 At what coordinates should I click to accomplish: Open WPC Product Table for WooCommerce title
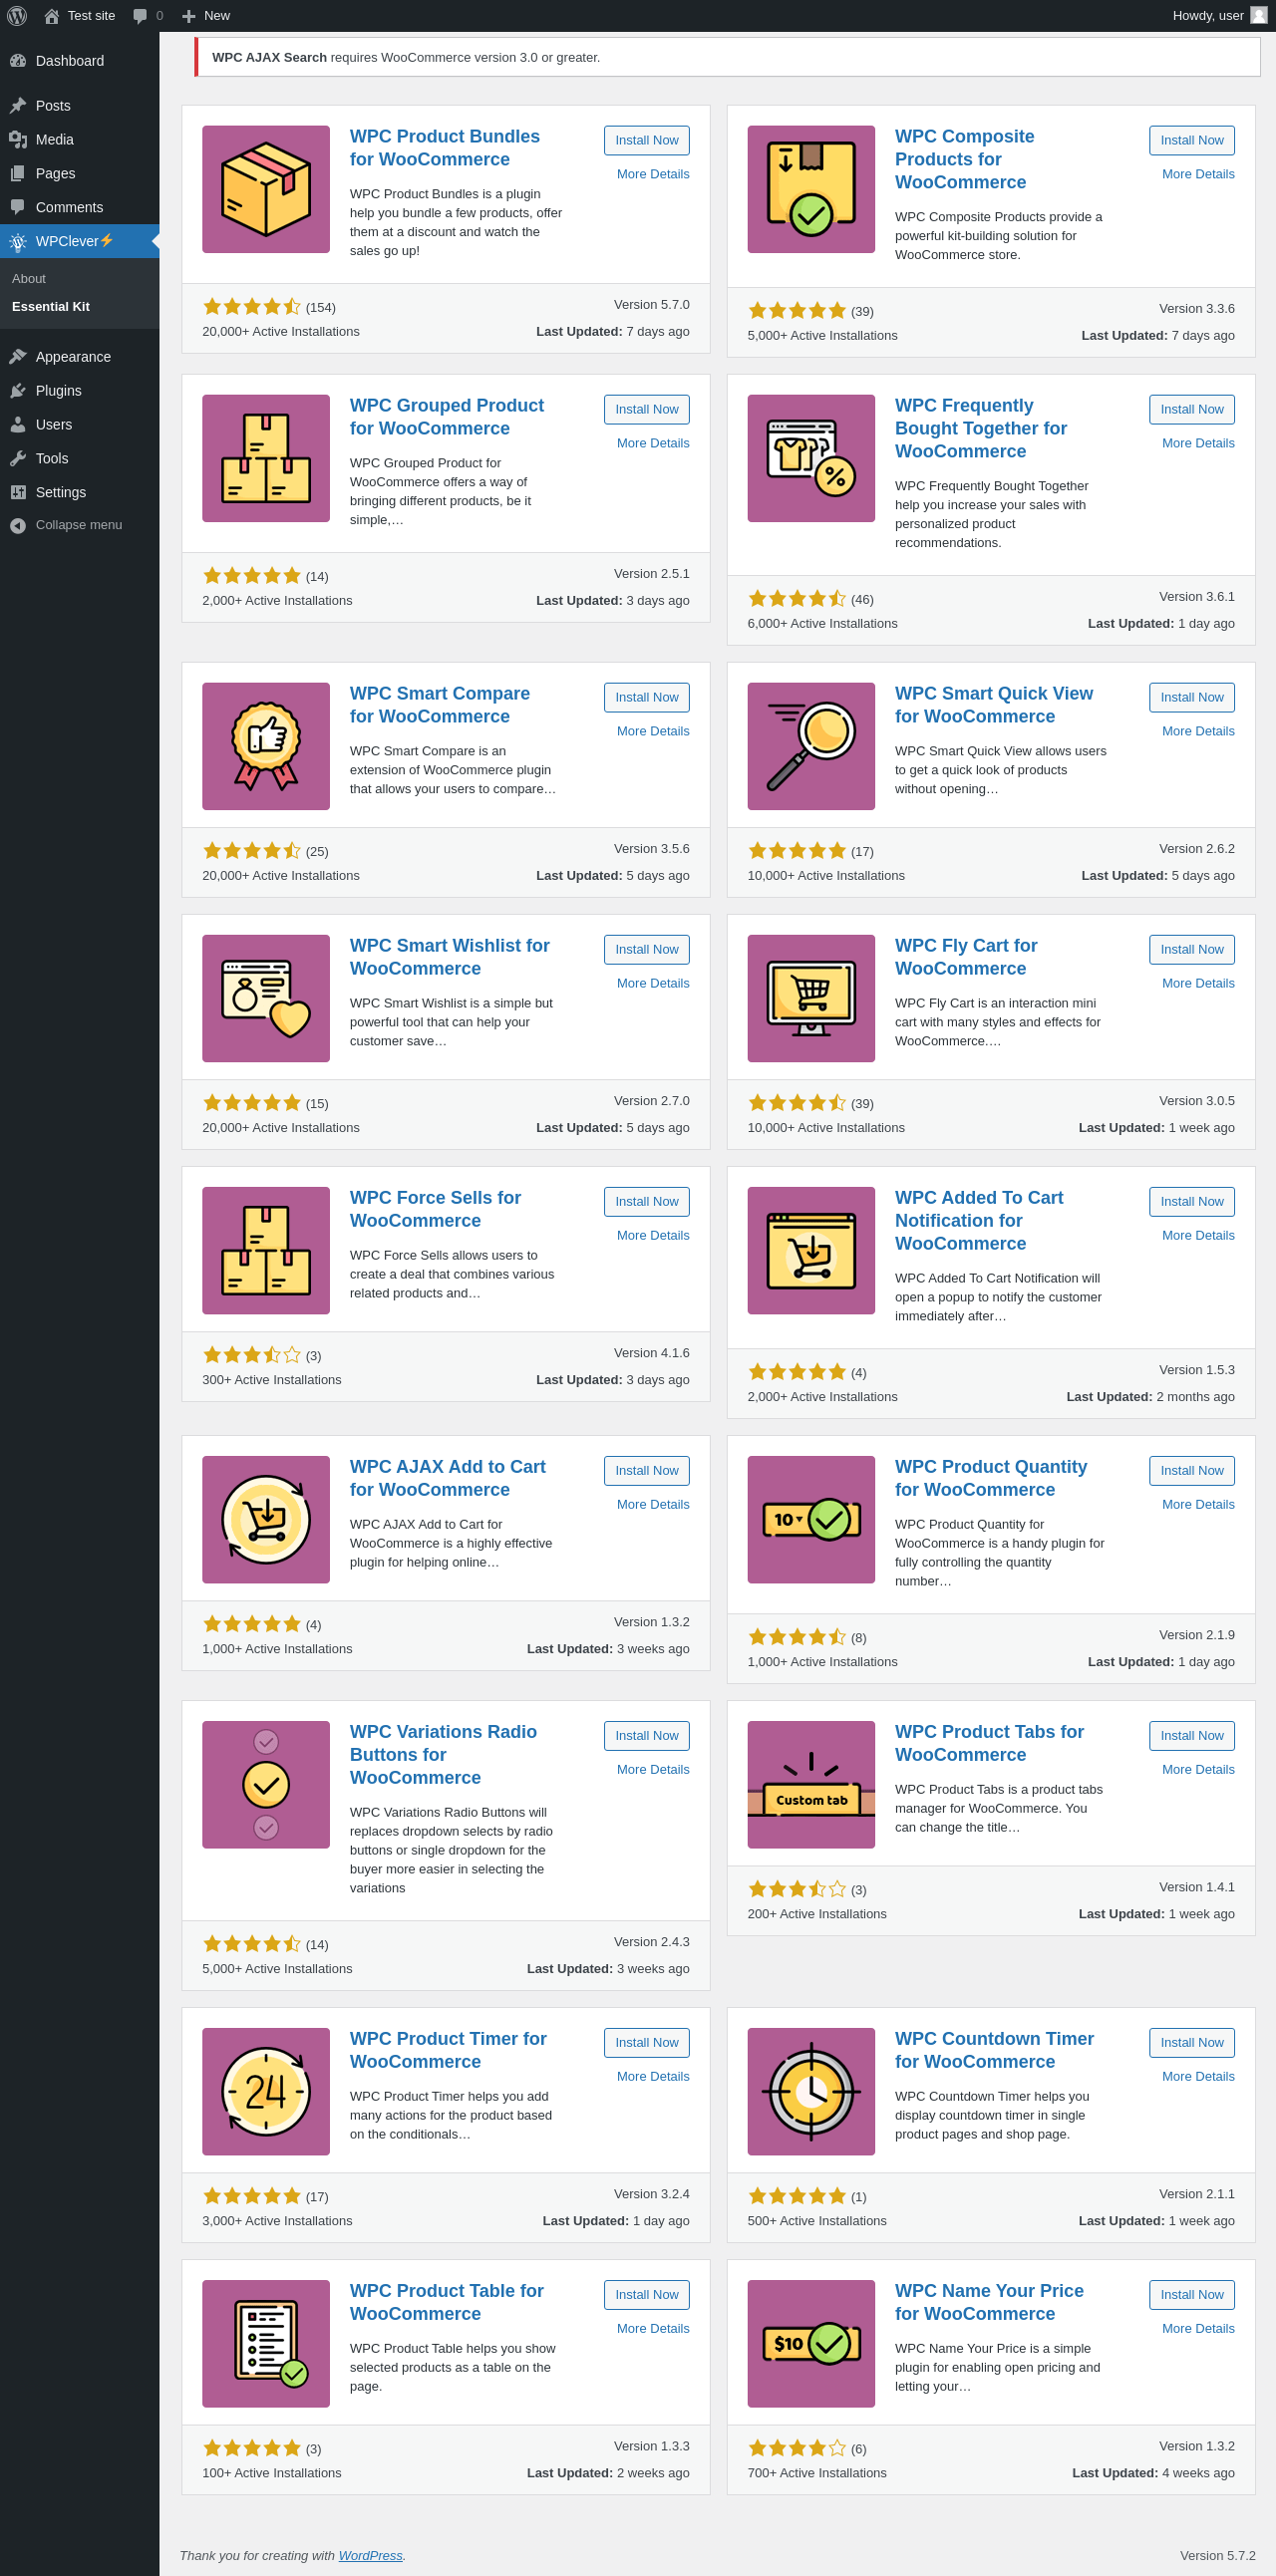[446, 2302]
